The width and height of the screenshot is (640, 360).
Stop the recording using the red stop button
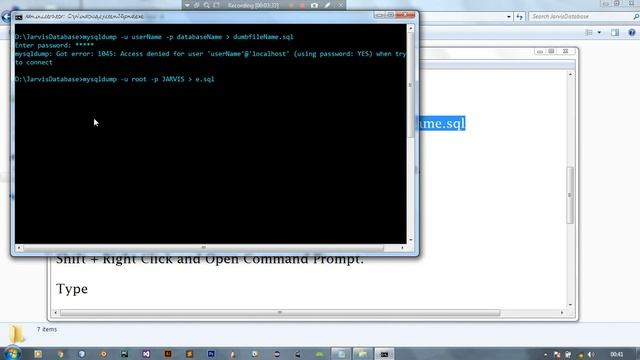(302, 5)
